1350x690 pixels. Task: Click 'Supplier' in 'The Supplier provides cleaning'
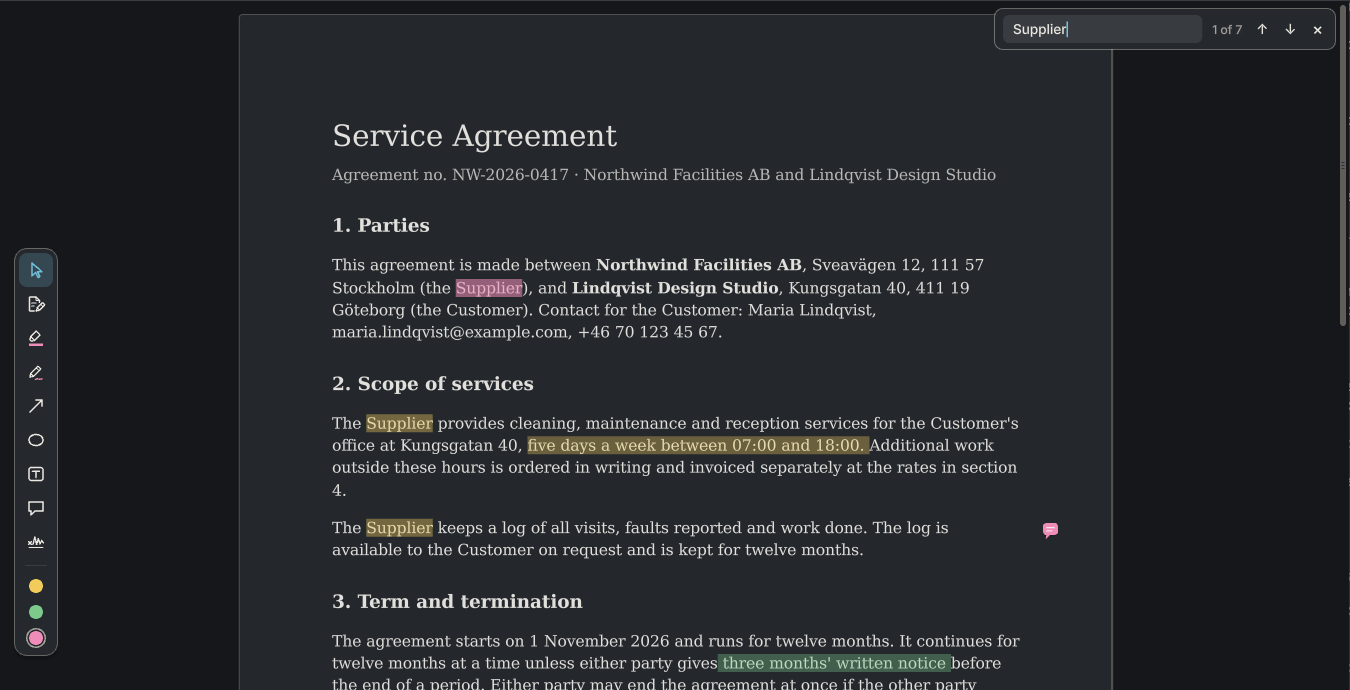point(399,424)
